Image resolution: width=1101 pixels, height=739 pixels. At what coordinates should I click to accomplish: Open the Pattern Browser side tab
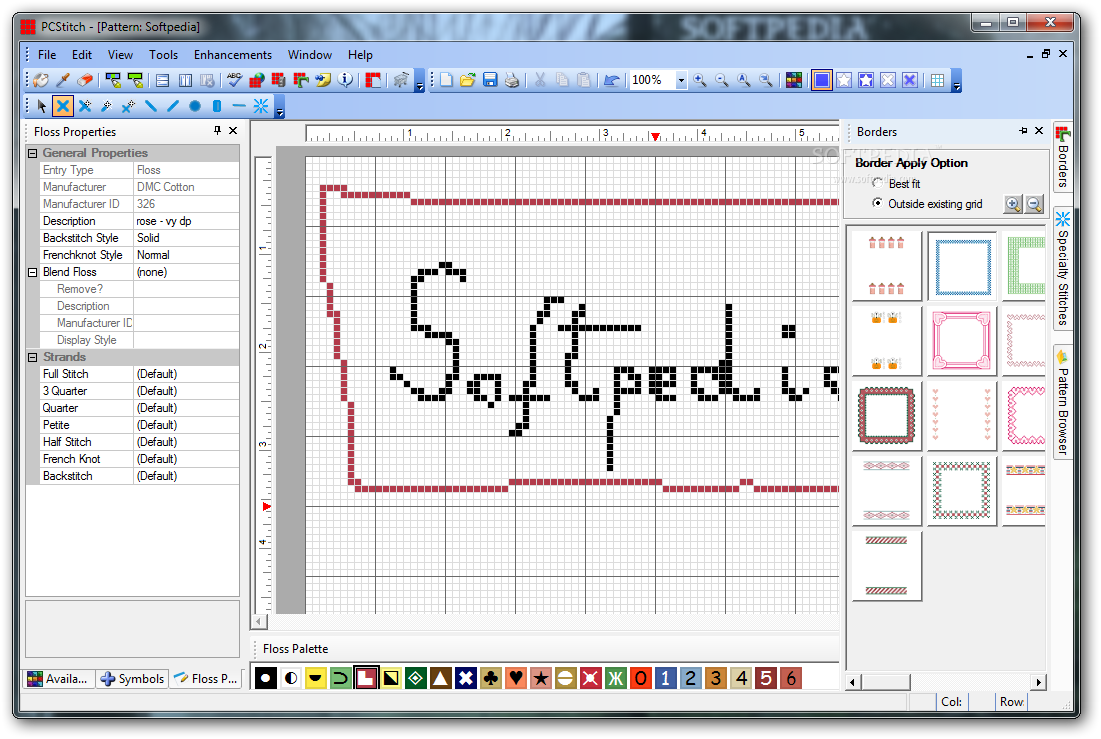[x=1063, y=402]
